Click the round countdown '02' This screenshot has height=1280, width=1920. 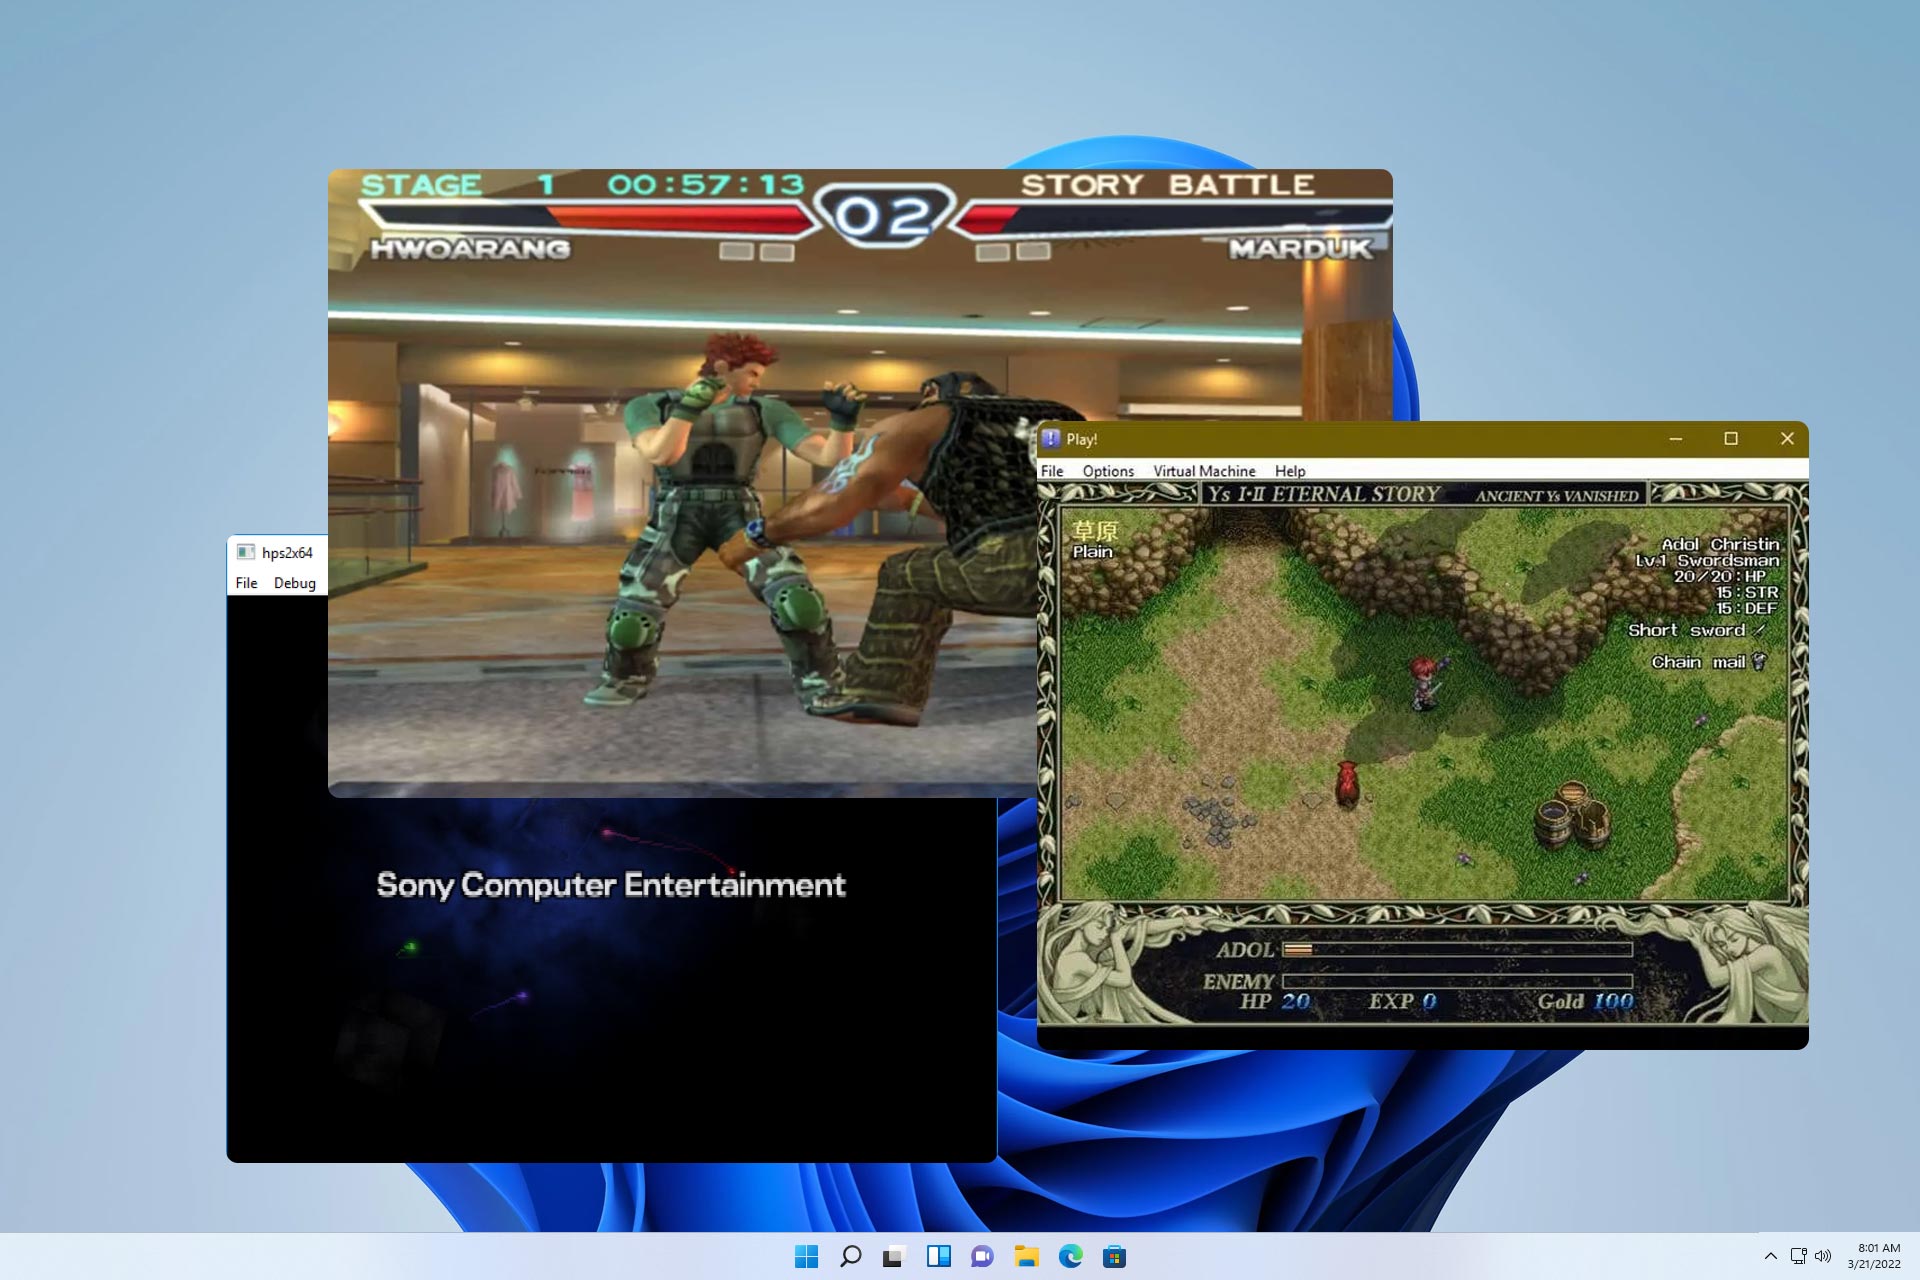pos(883,216)
